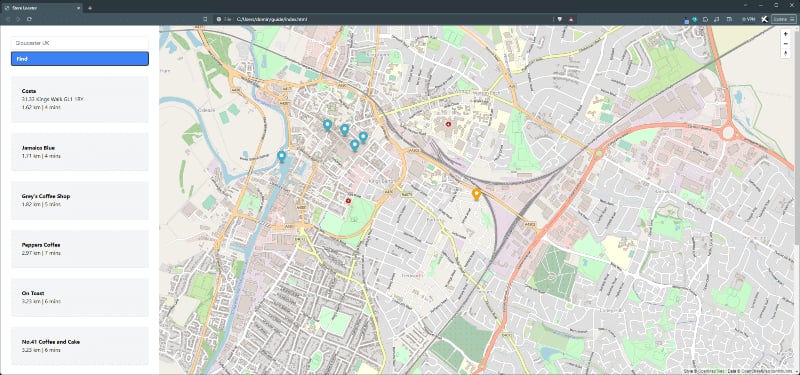Focus the location search field
800x375 pixels.
tap(80, 43)
